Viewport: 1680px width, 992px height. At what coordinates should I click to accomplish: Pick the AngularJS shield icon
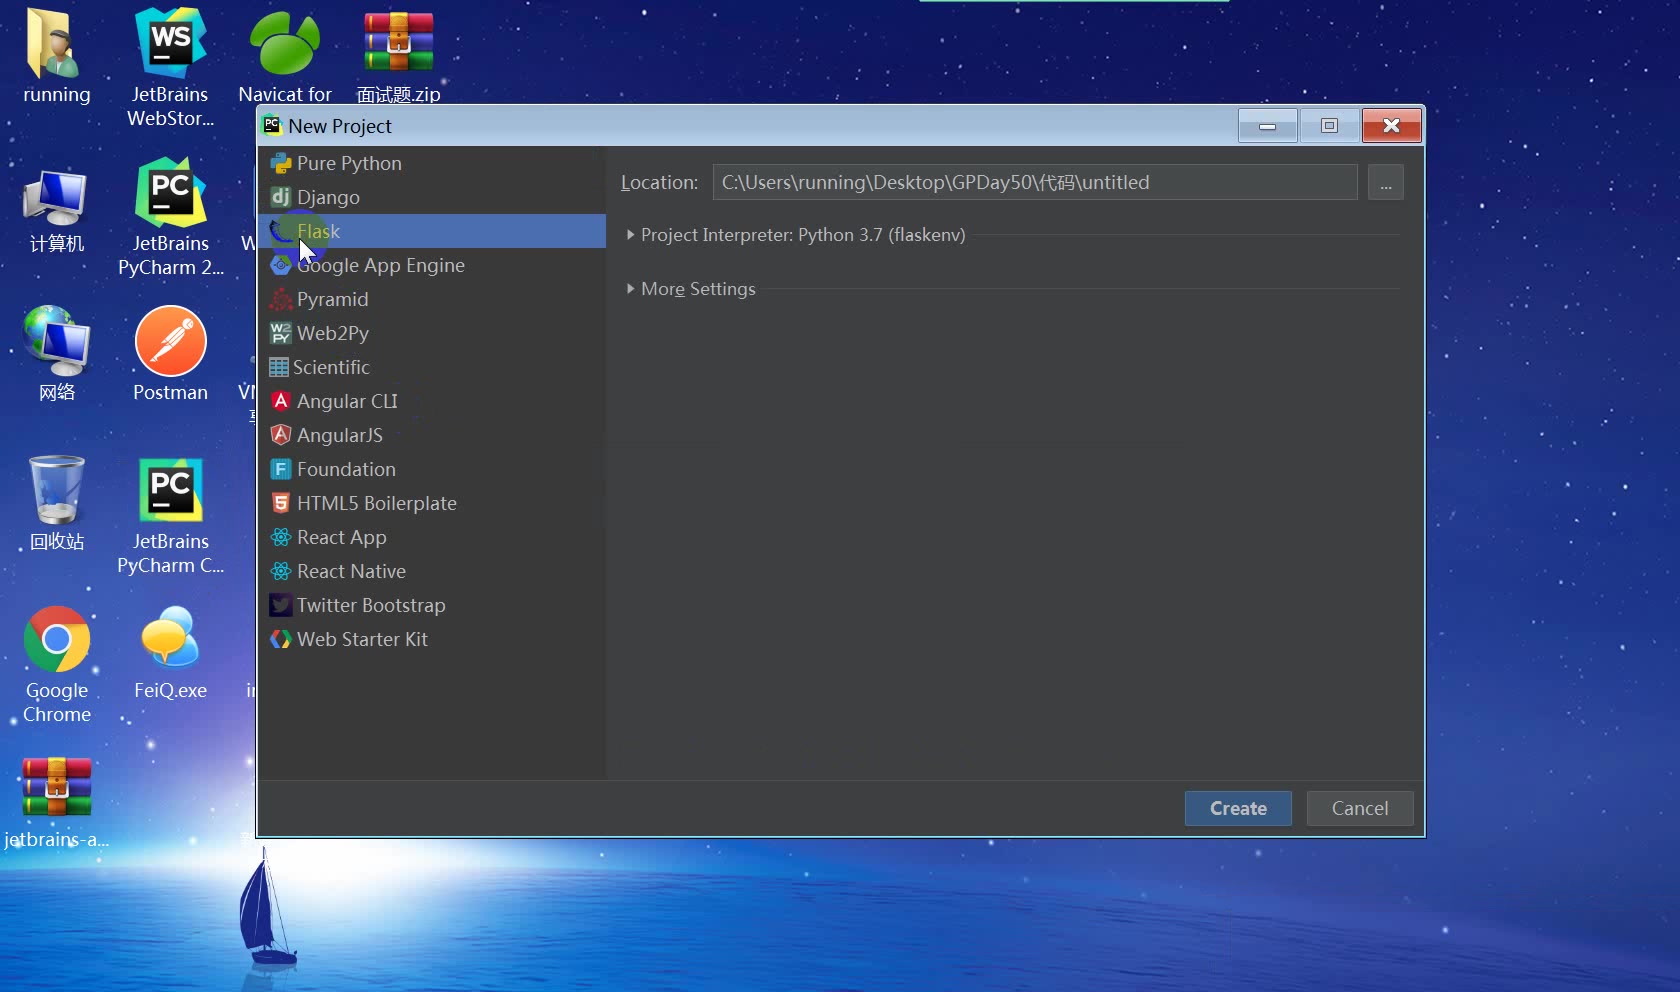[x=281, y=435]
